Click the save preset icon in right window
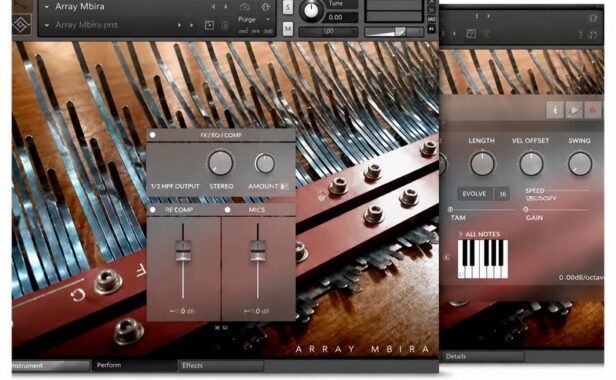Image resolution: width=616 pixels, height=380 pixels. point(471,33)
